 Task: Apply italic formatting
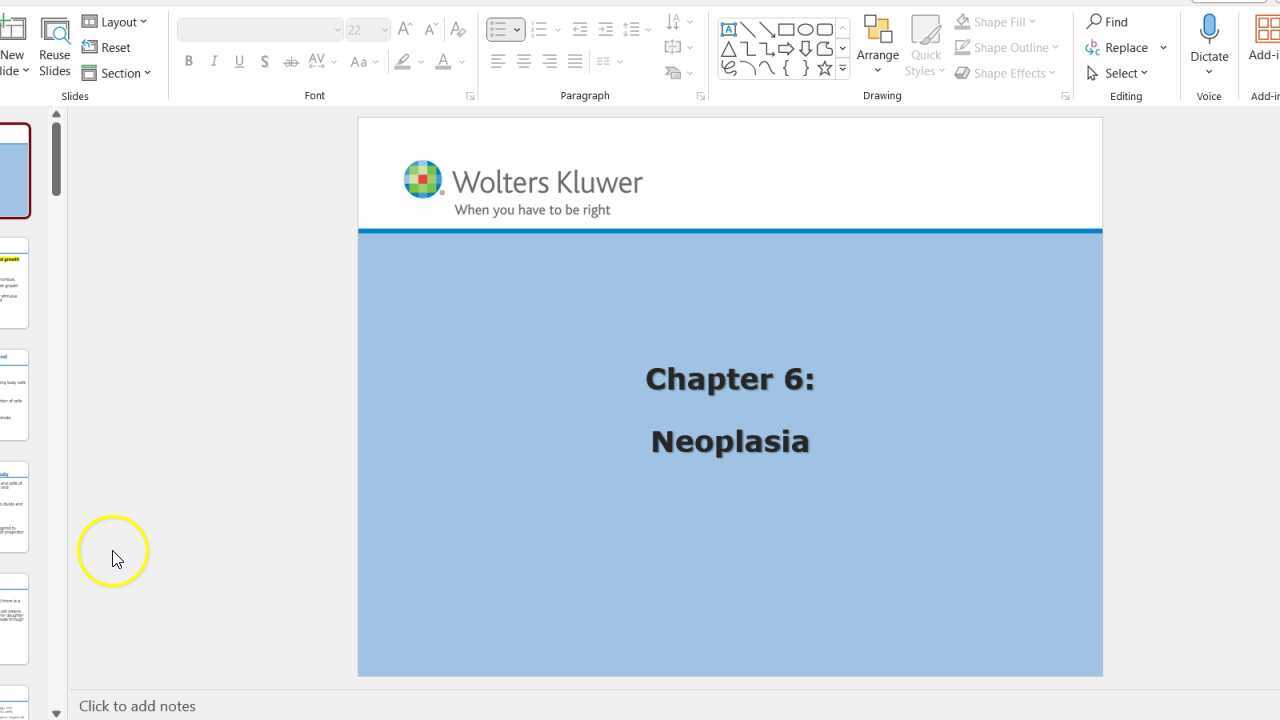[x=214, y=61]
